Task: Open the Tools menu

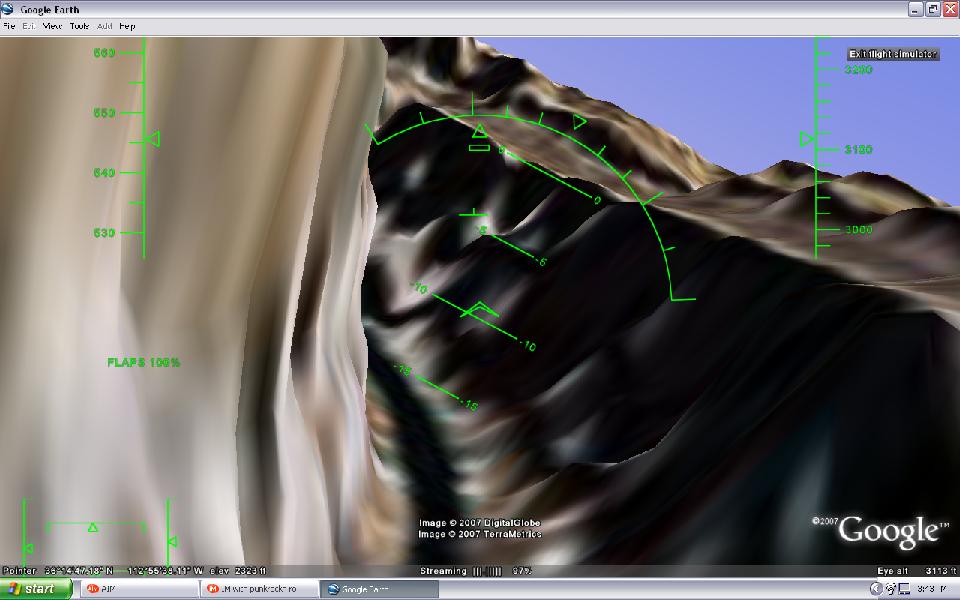Action: (x=80, y=26)
